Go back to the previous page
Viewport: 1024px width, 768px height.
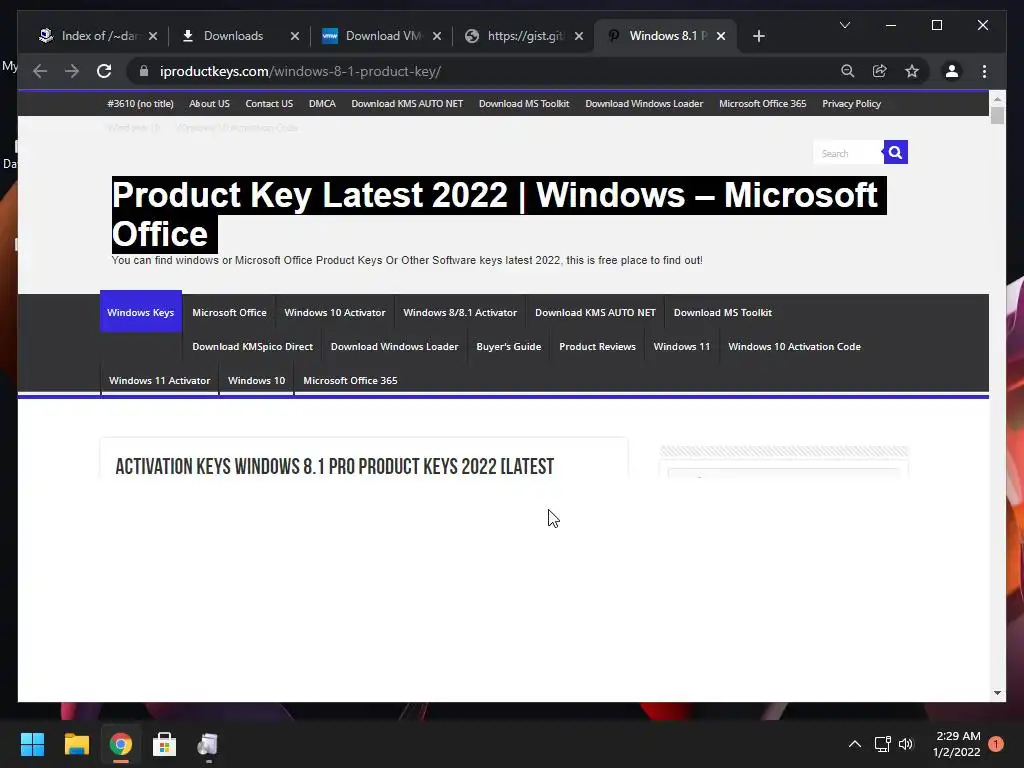[40, 71]
